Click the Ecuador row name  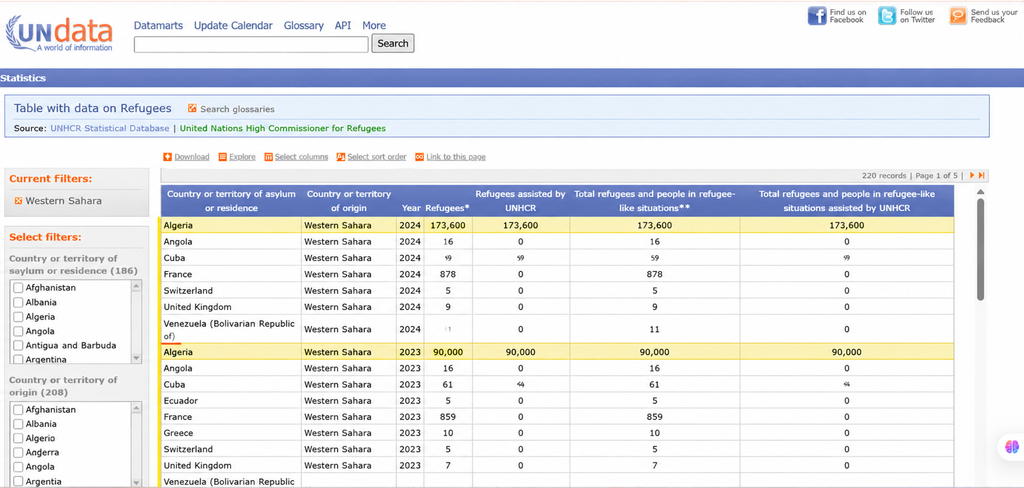pos(180,400)
